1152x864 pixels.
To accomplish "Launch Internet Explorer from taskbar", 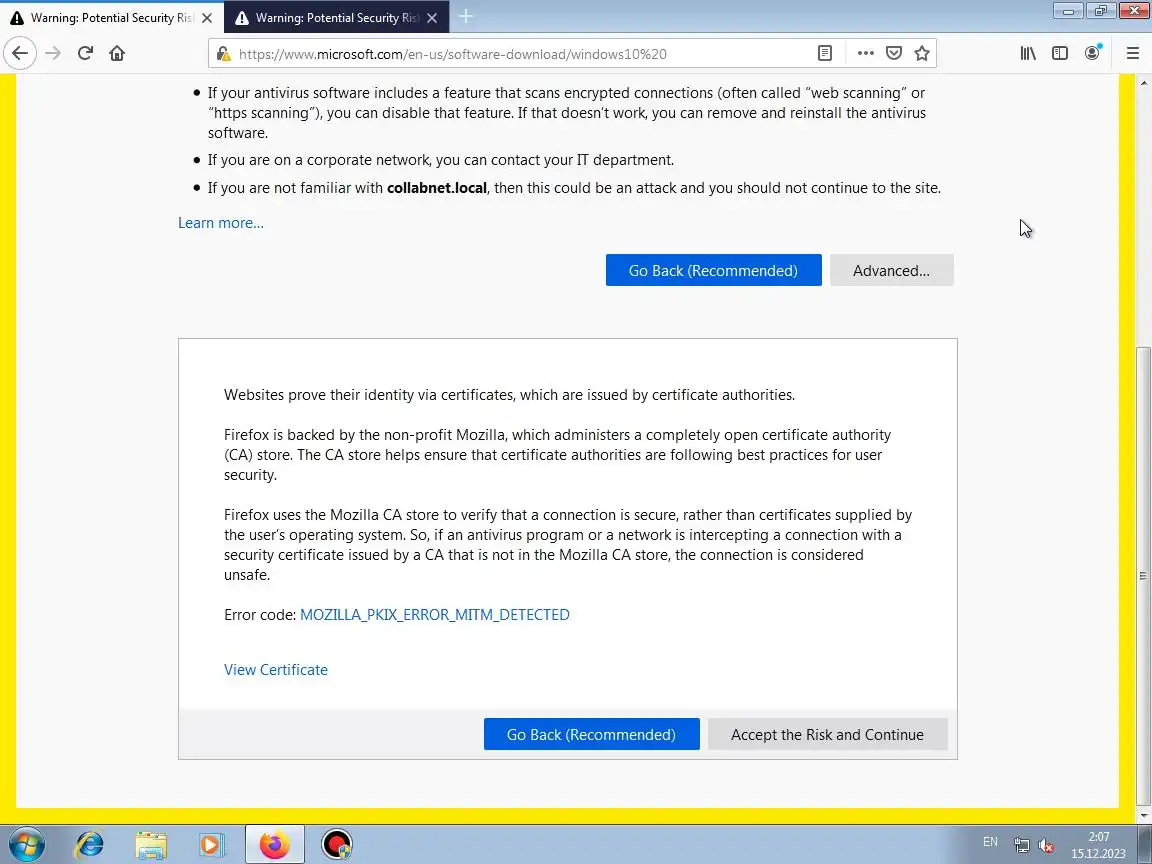I will coord(90,845).
